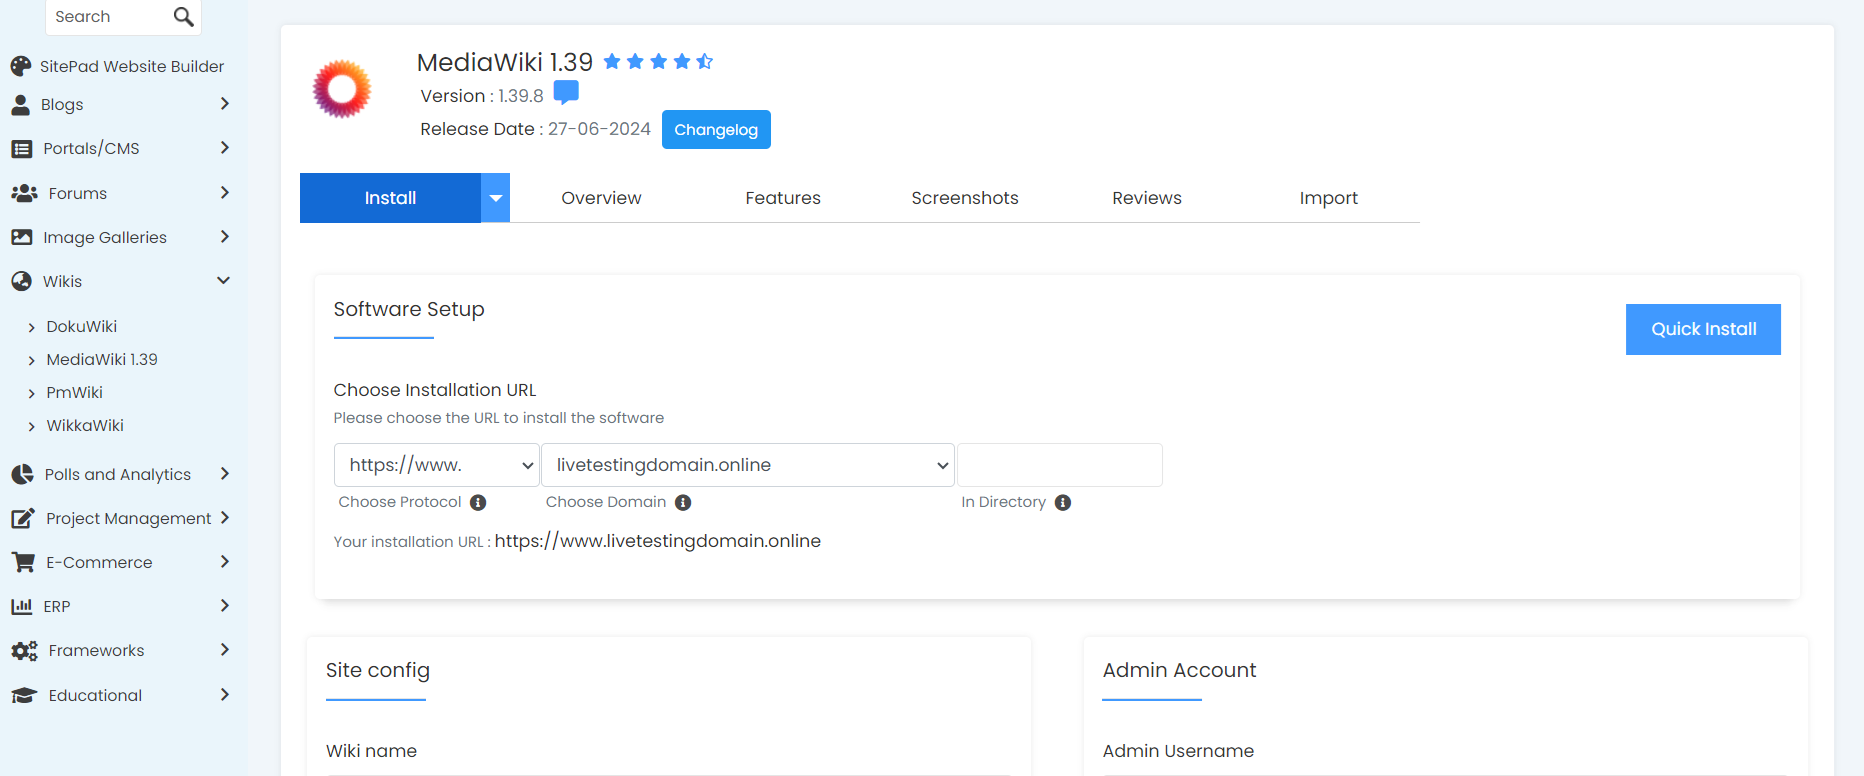The image size is (1864, 776).
Task: Click the sidebar Search field
Action: tap(110, 16)
